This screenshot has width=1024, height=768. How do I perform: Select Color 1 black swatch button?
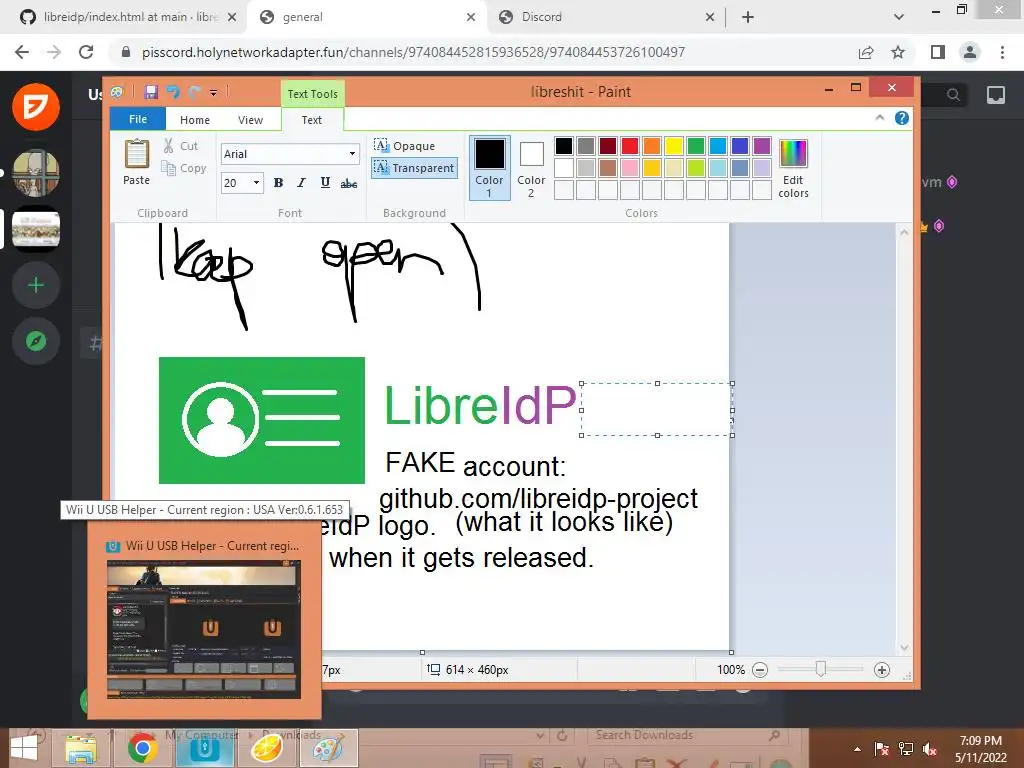(489, 167)
